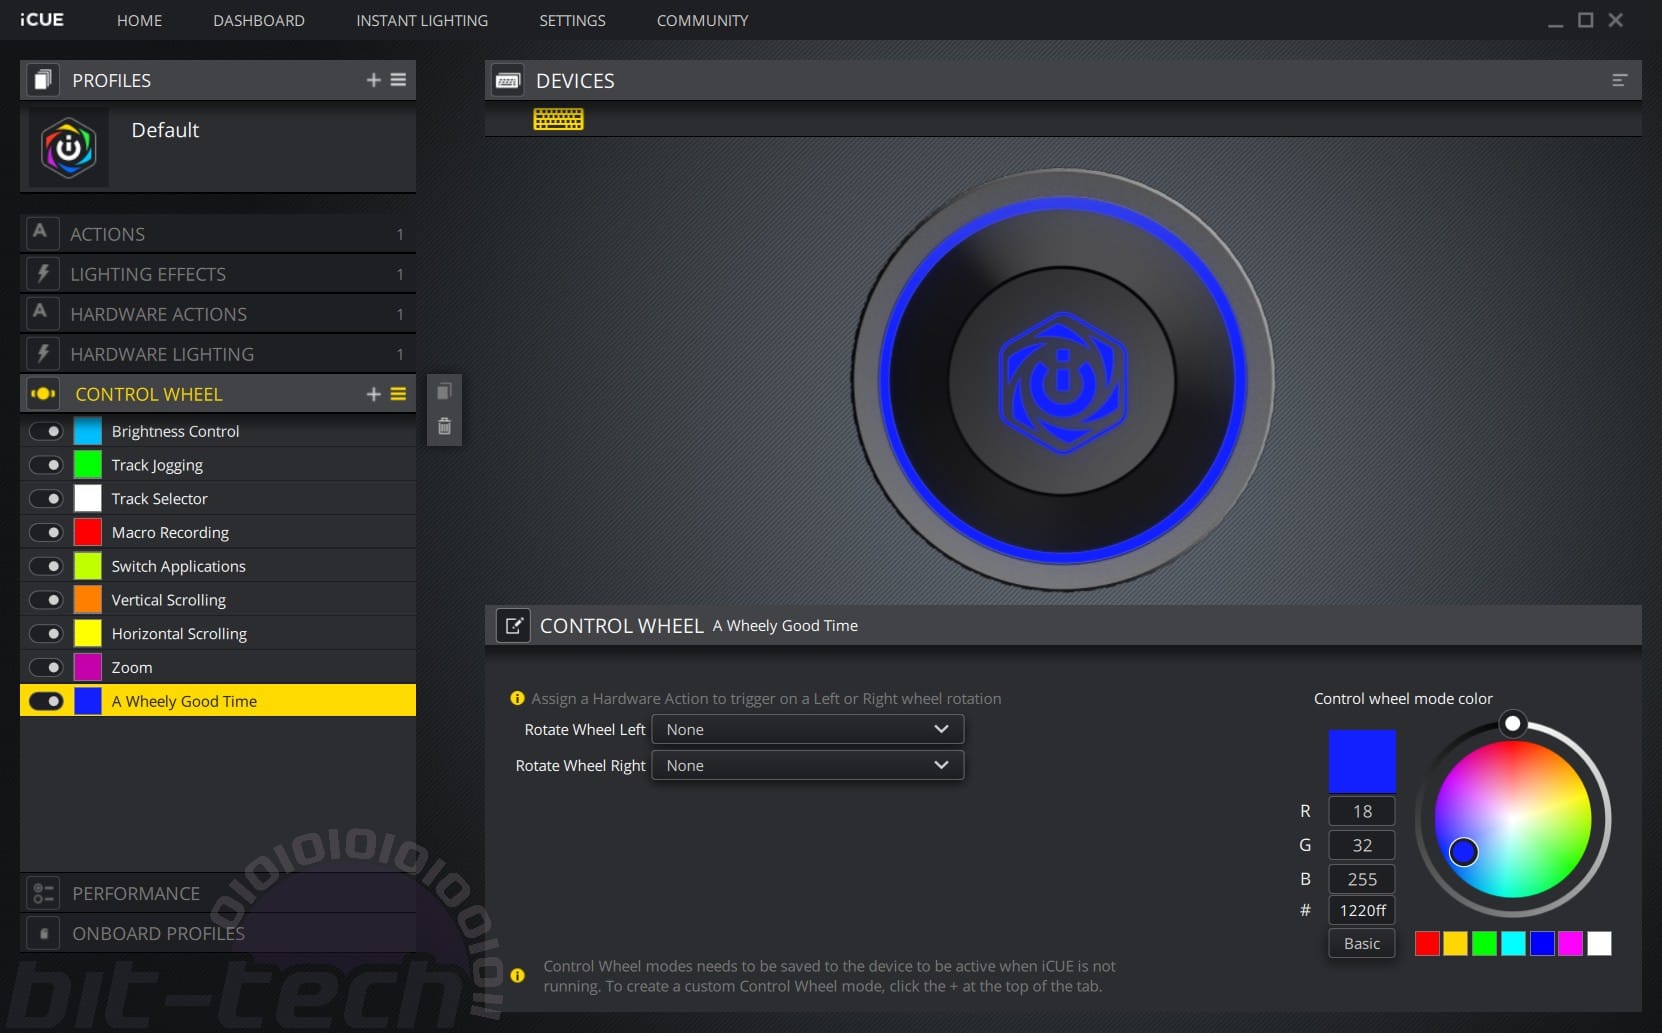Toggle the Switch Applications mode switch
The height and width of the screenshot is (1033, 1662).
point(46,566)
